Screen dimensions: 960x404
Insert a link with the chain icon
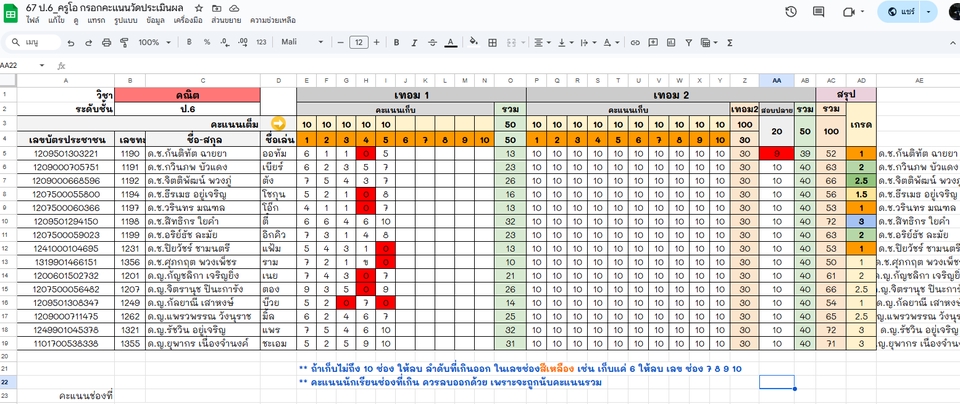click(x=636, y=42)
